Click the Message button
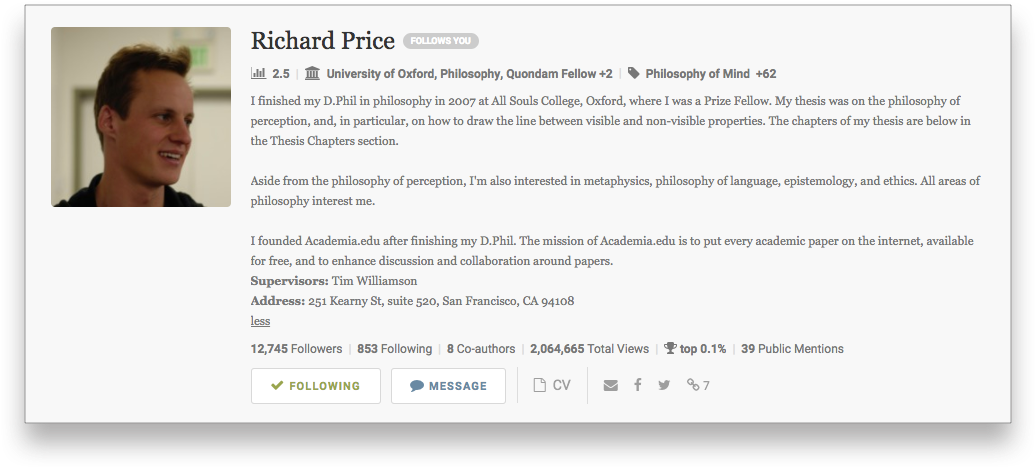Viewport: 1036px width, 468px height. point(449,386)
